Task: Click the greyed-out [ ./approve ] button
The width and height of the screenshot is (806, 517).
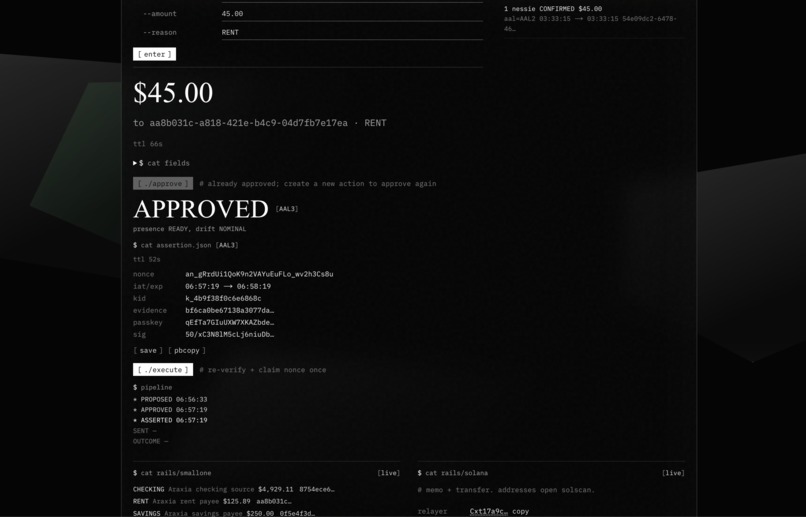Action: pos(163,183)
